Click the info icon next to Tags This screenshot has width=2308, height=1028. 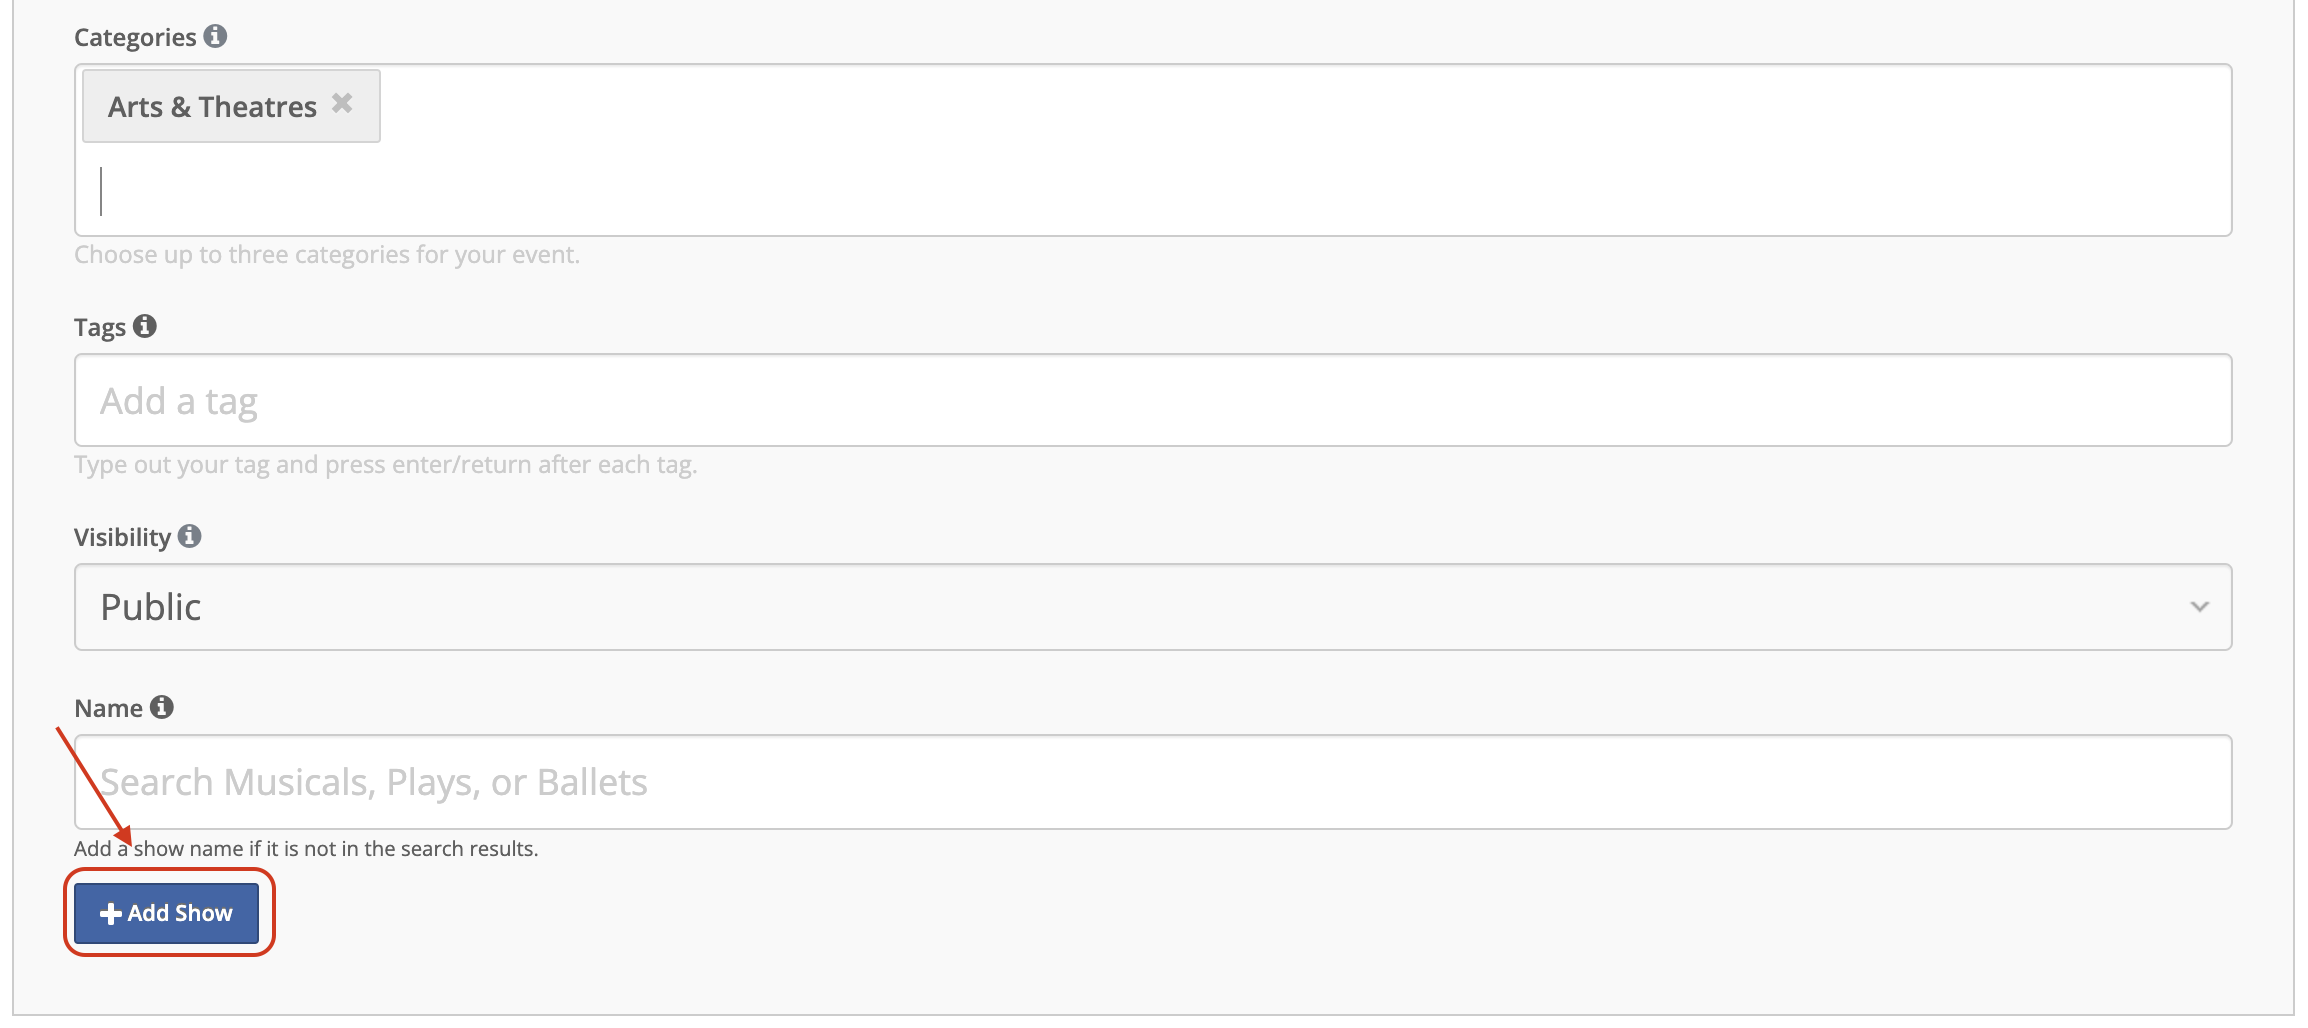[145, 326]
